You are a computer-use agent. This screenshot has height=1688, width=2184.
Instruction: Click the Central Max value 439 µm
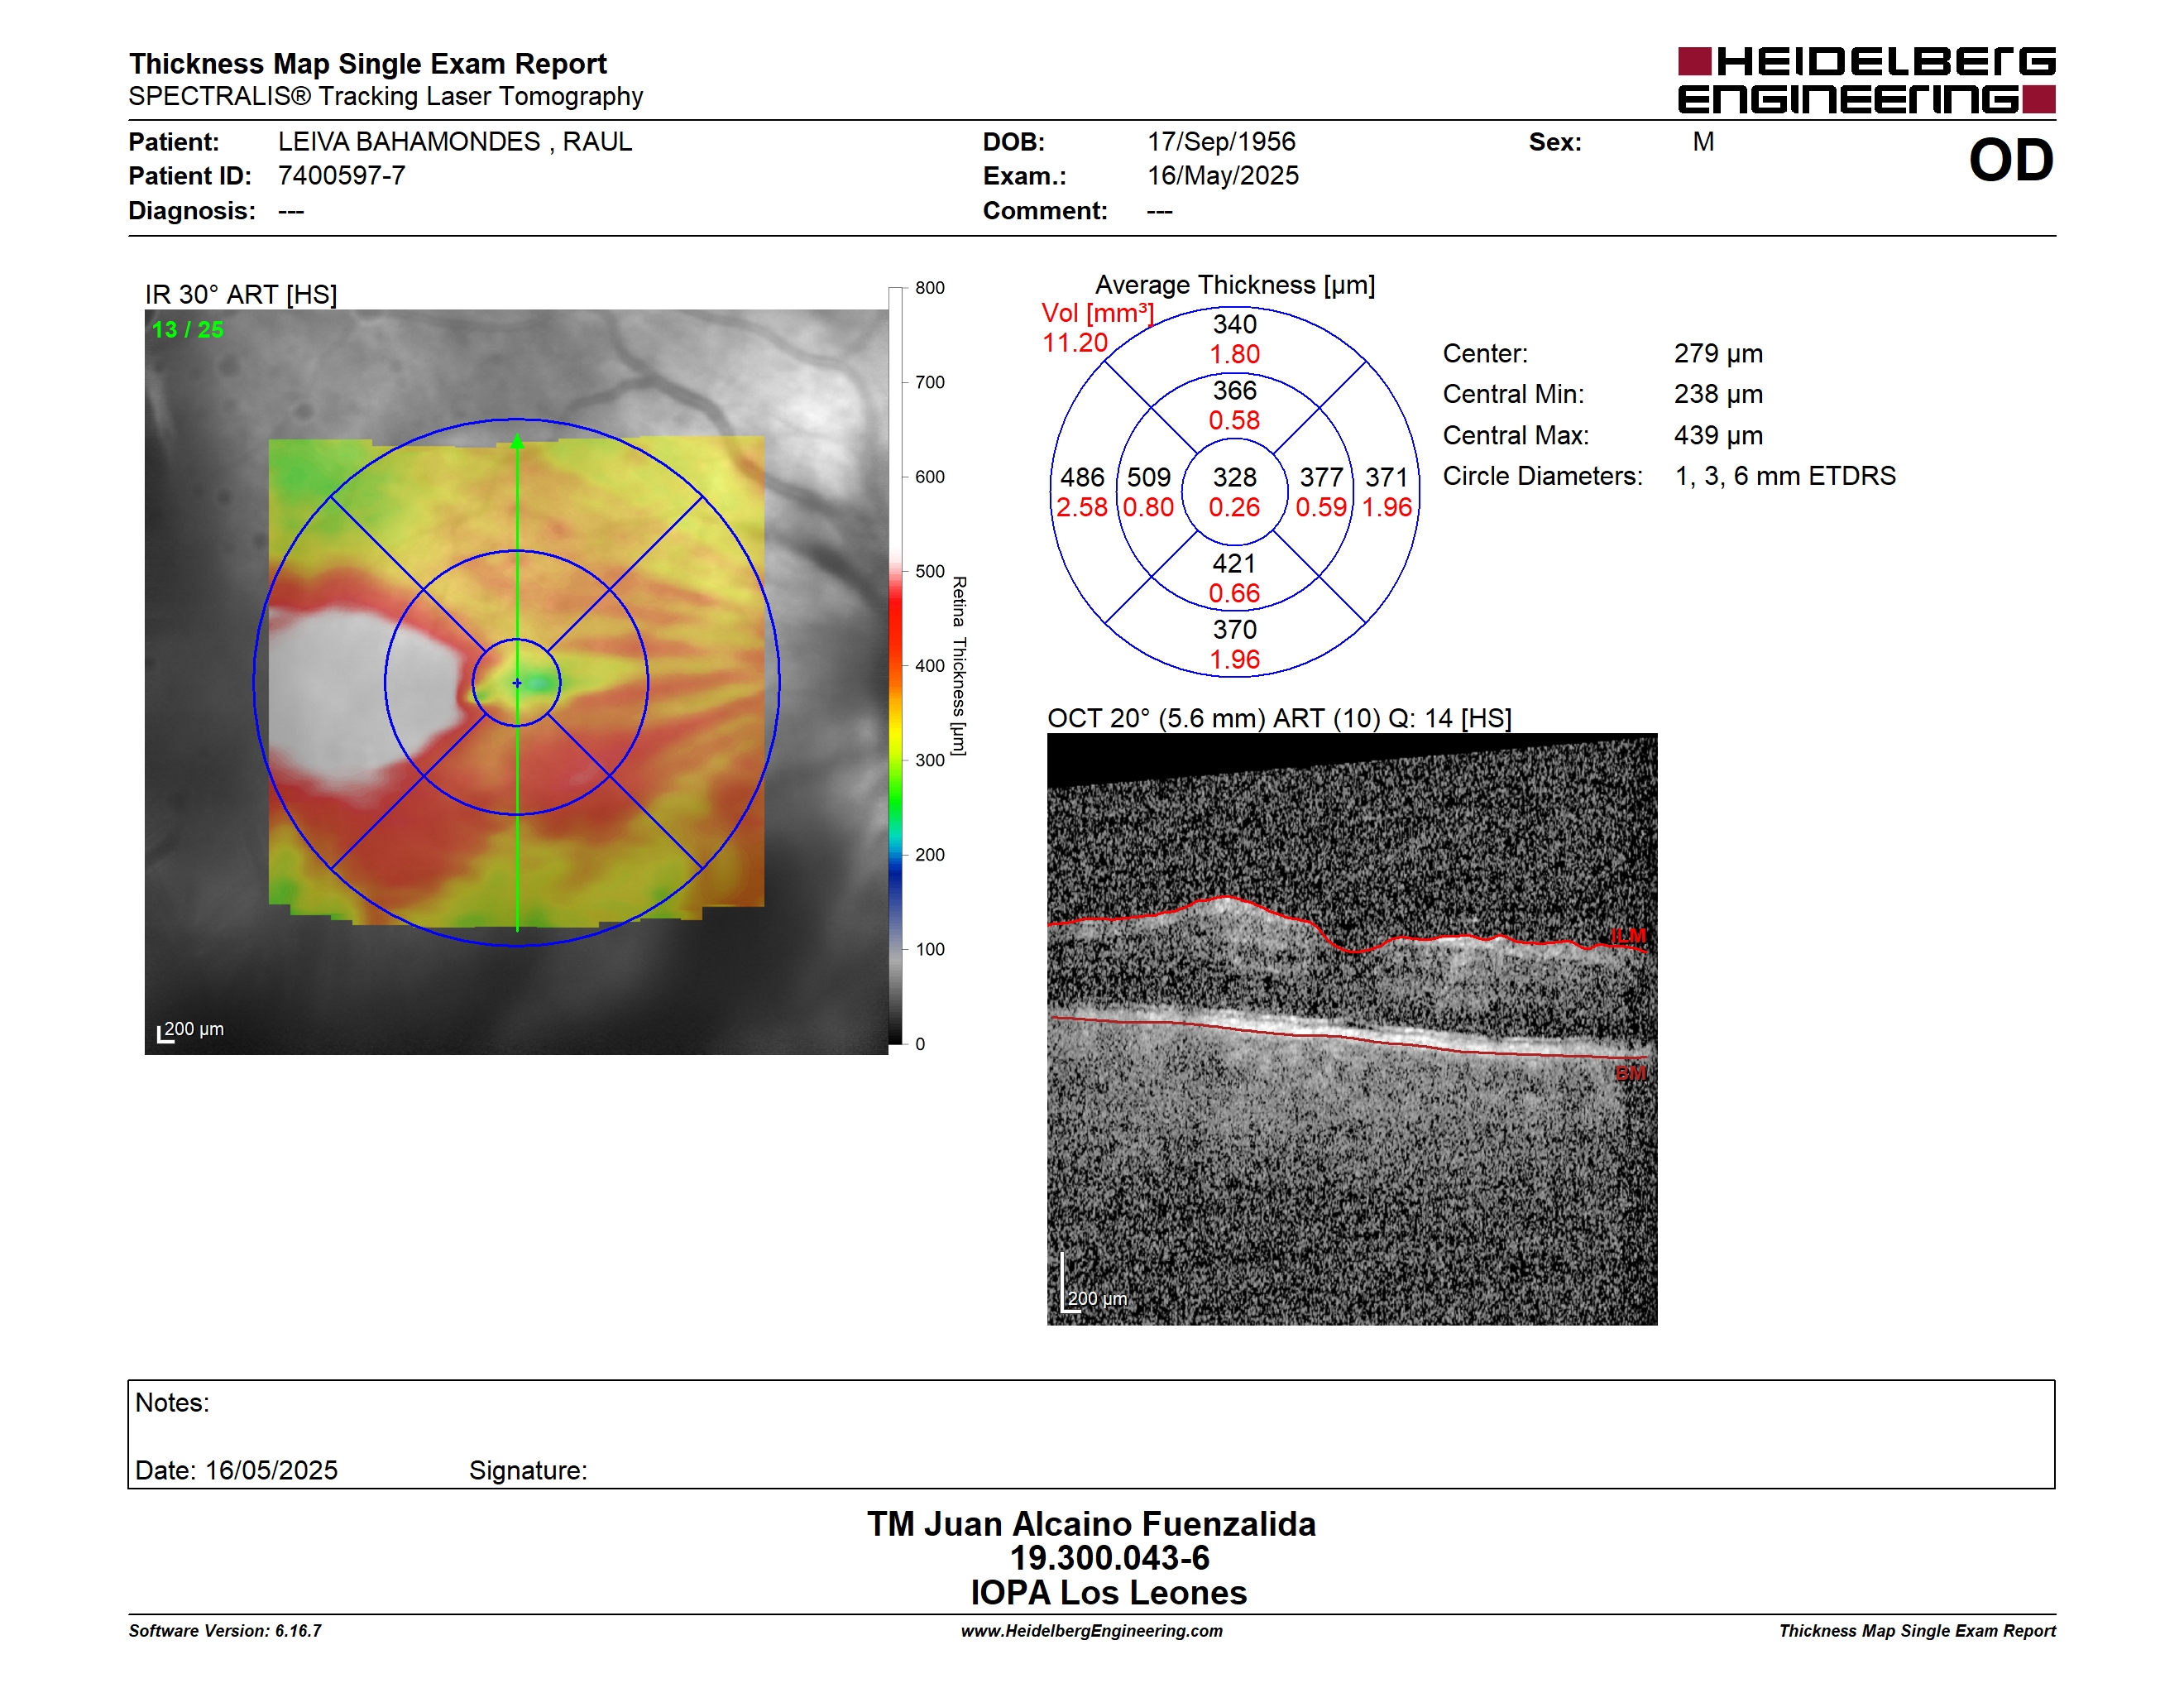pyautogui.click(x=1718, y=436)
